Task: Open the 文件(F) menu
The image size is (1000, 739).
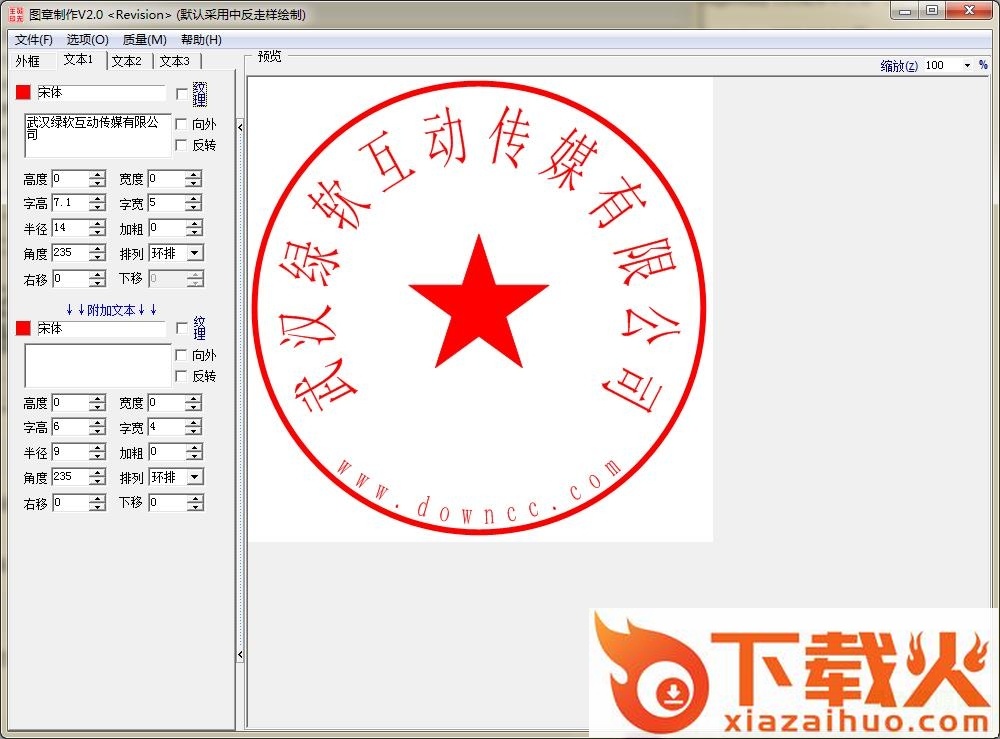Action: (33, 40)
